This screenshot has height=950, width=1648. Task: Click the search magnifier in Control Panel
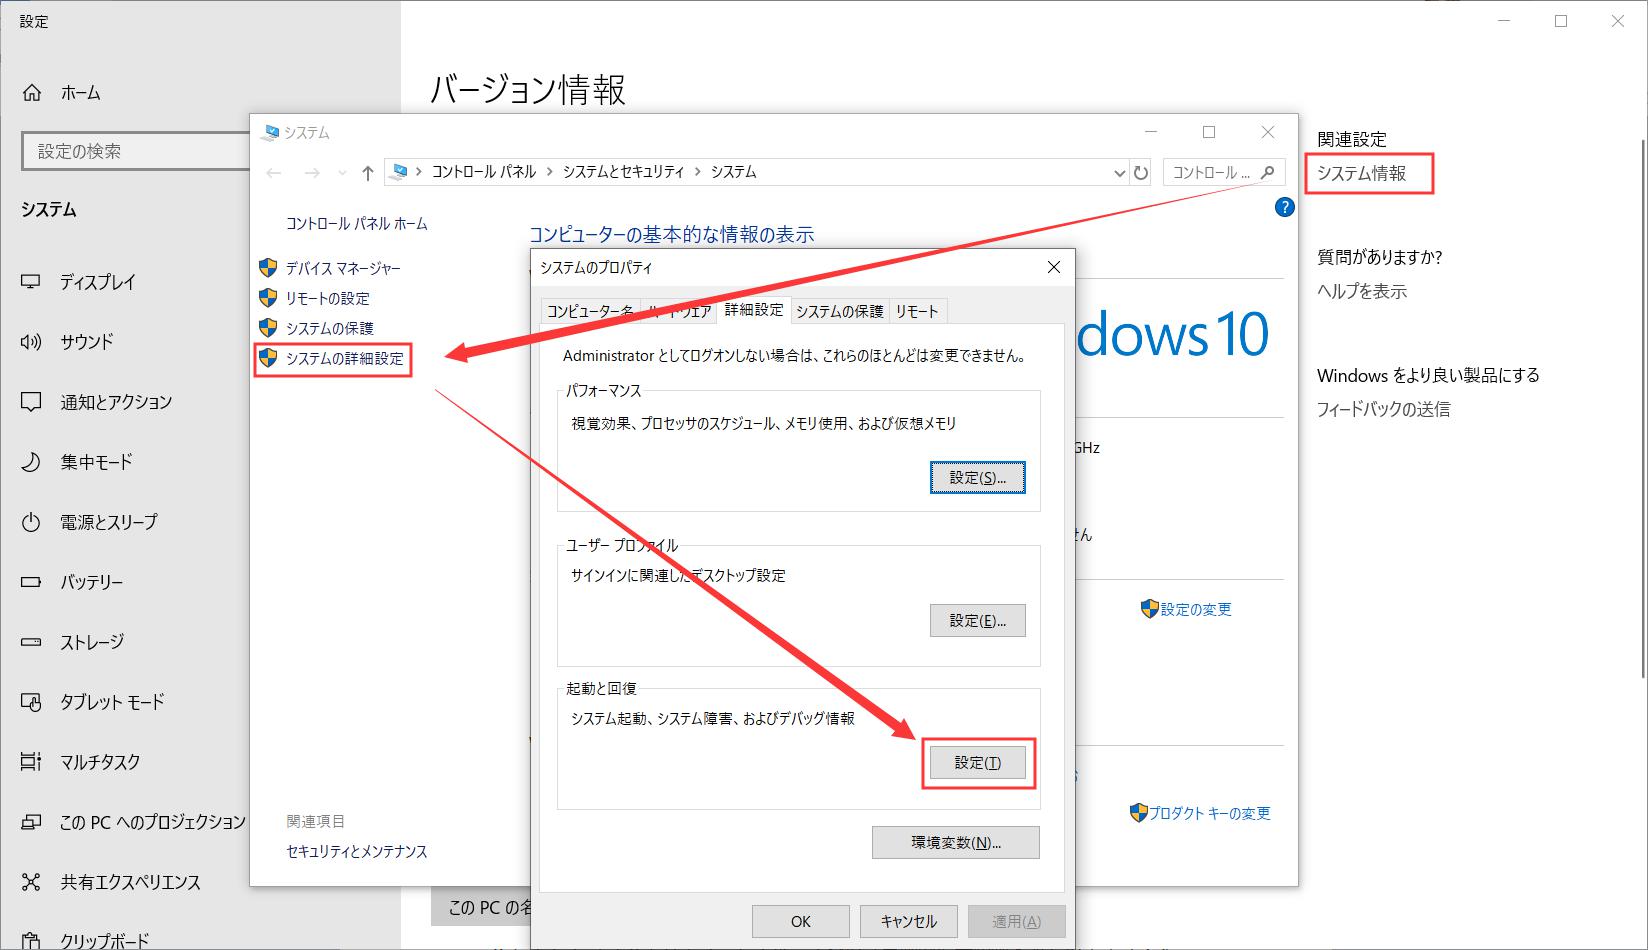[x=1268, y=172]
